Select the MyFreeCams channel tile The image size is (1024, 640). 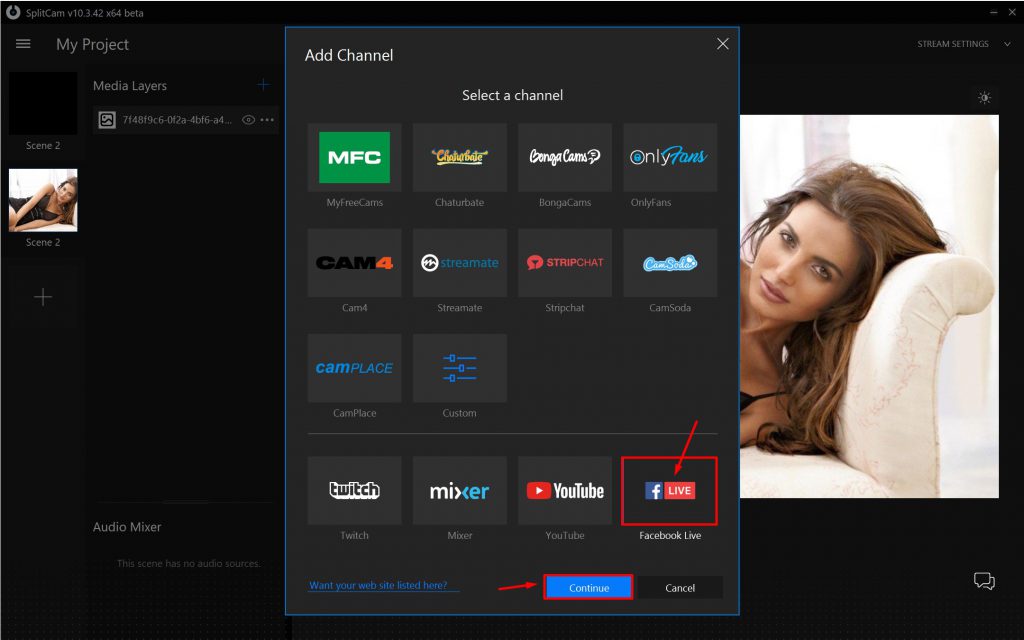(355, 157)
